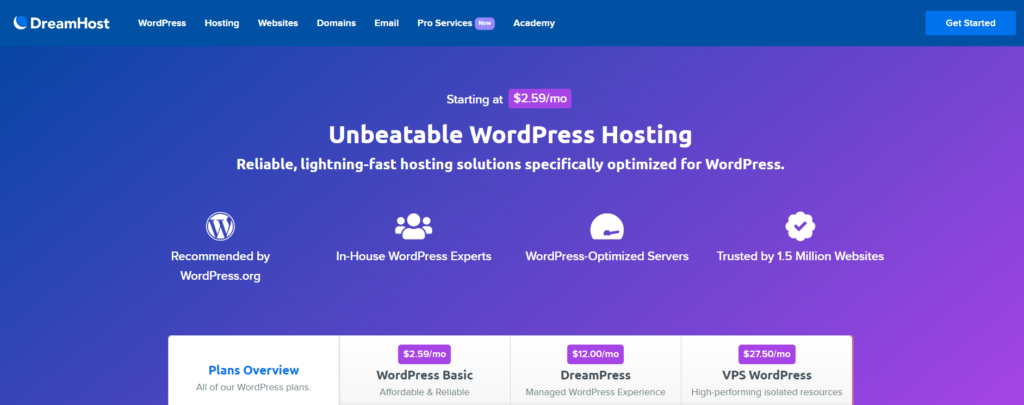This screenshot has height=405, width=1024.
Task: Open the Email navigation menu
Action: 387,23
